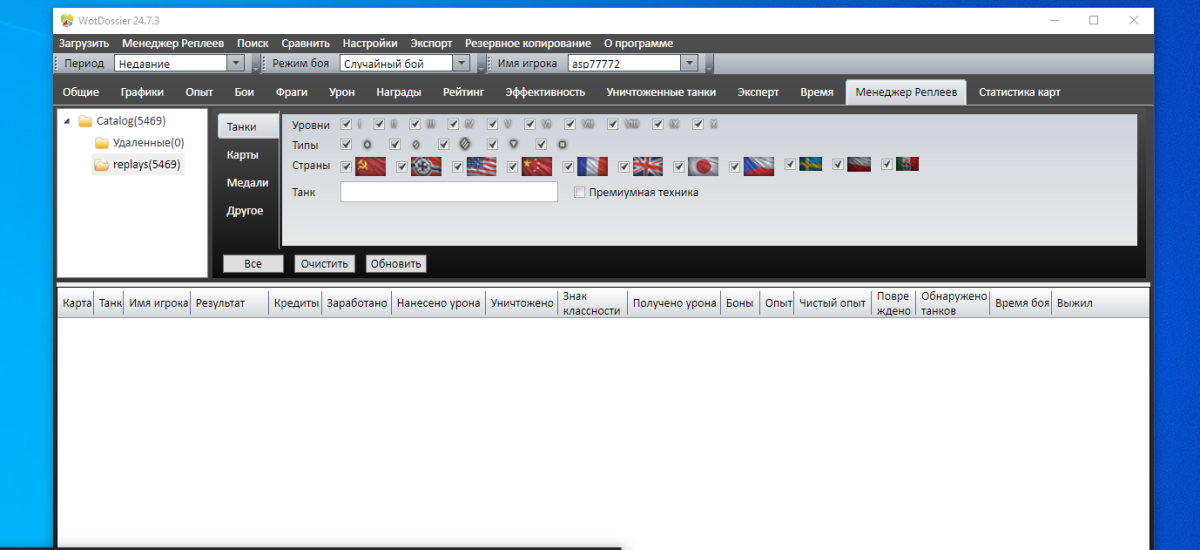
Task: Click the Танк name input field
Action: coord(449,192)
